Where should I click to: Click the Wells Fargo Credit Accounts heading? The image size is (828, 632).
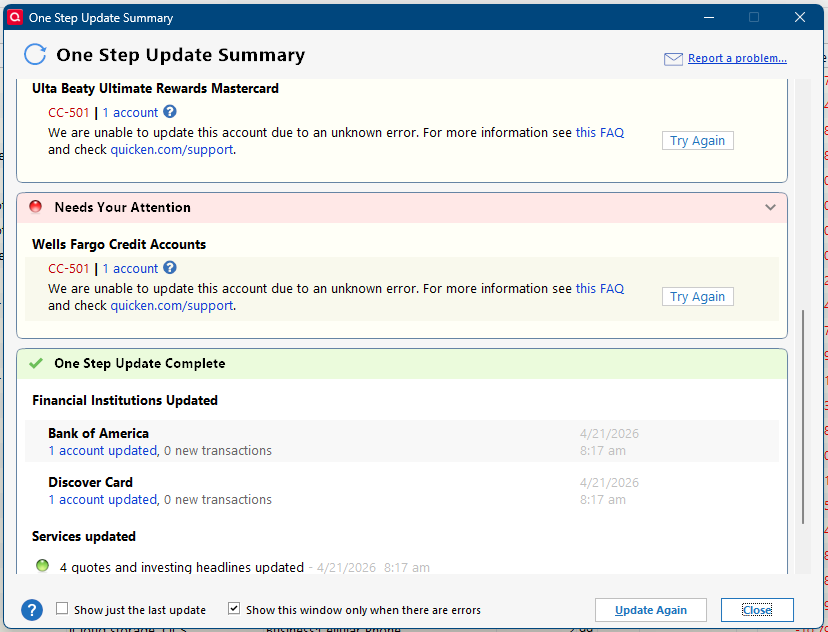[119, 244]
